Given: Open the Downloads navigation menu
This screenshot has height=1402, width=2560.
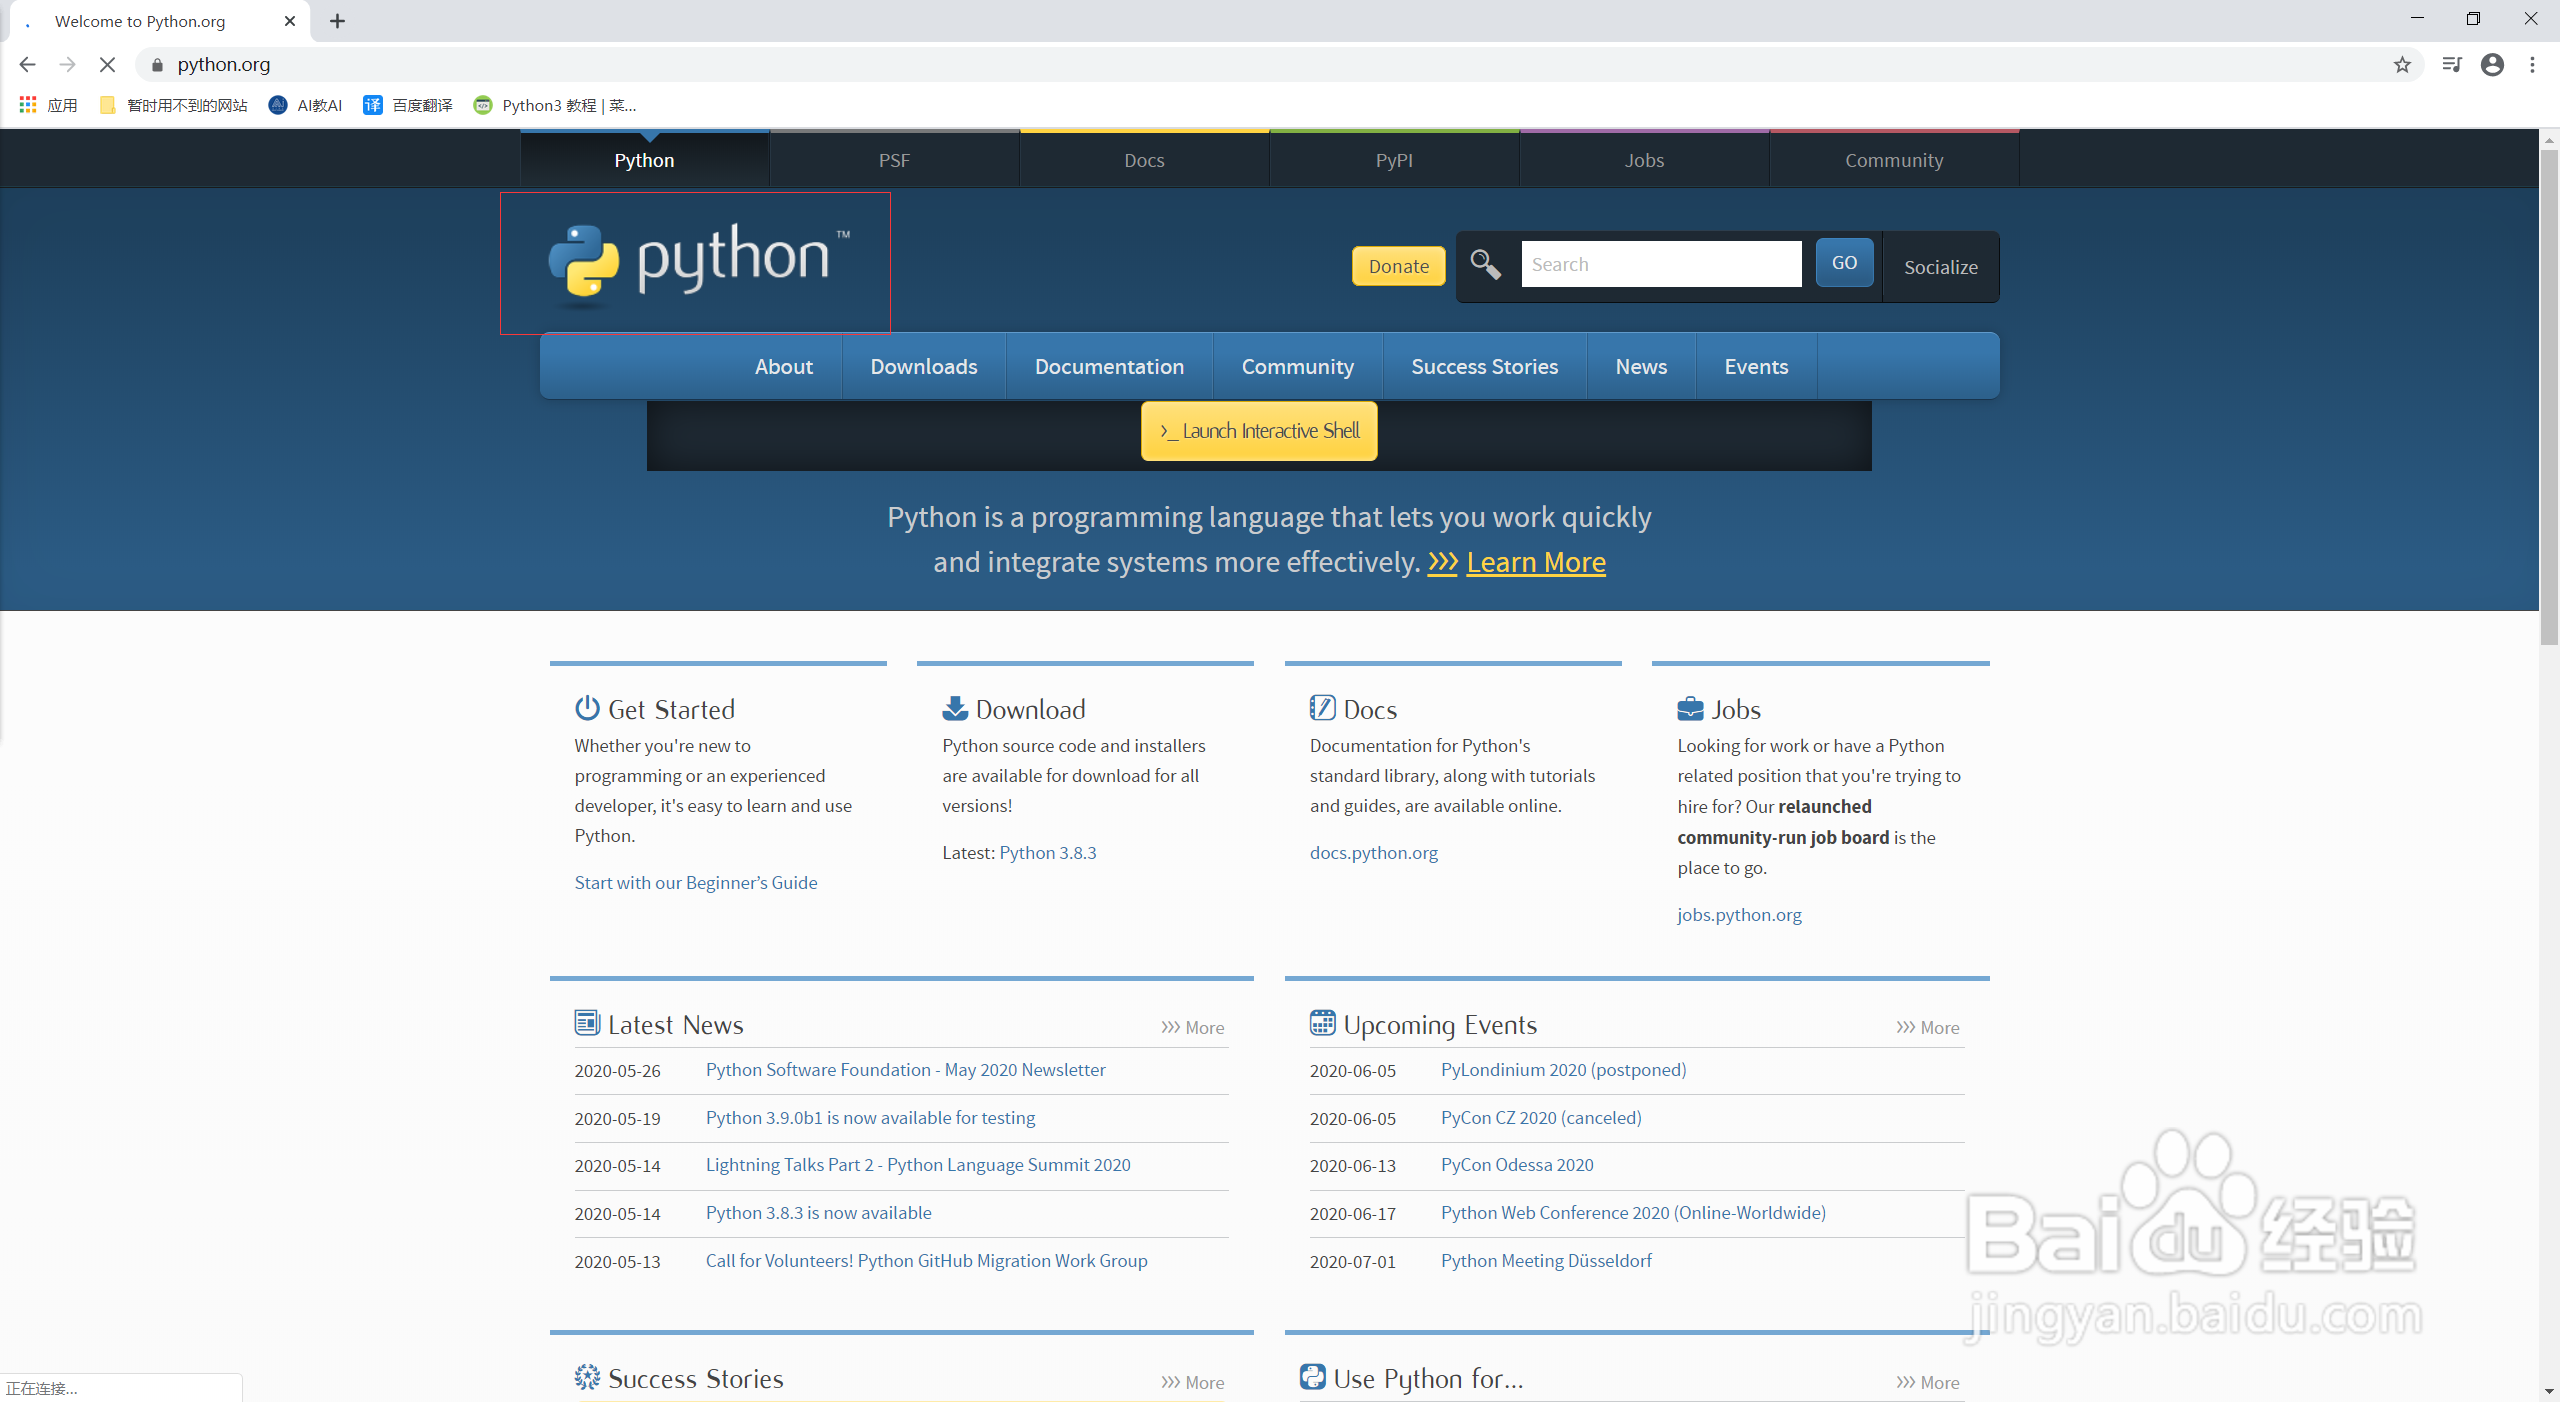Looking at the screenshot, I should click(x=923, y=367).
